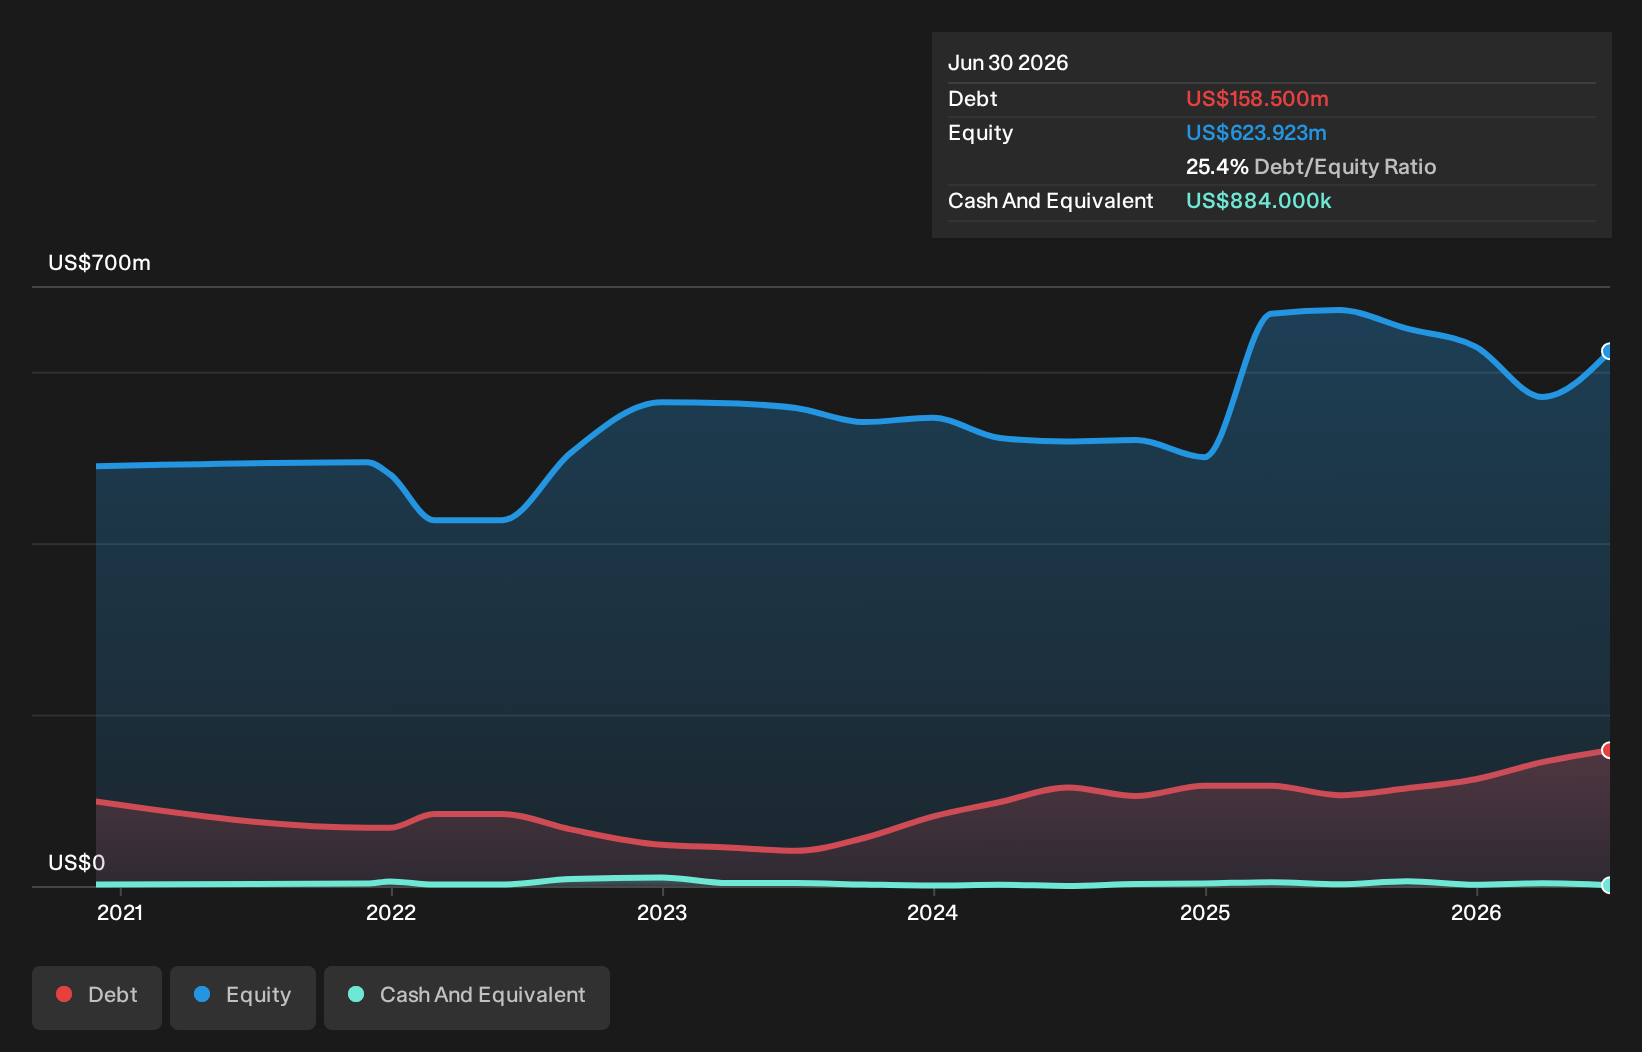Click the Jun 30 2026 tooltip date

[1008, 63]
